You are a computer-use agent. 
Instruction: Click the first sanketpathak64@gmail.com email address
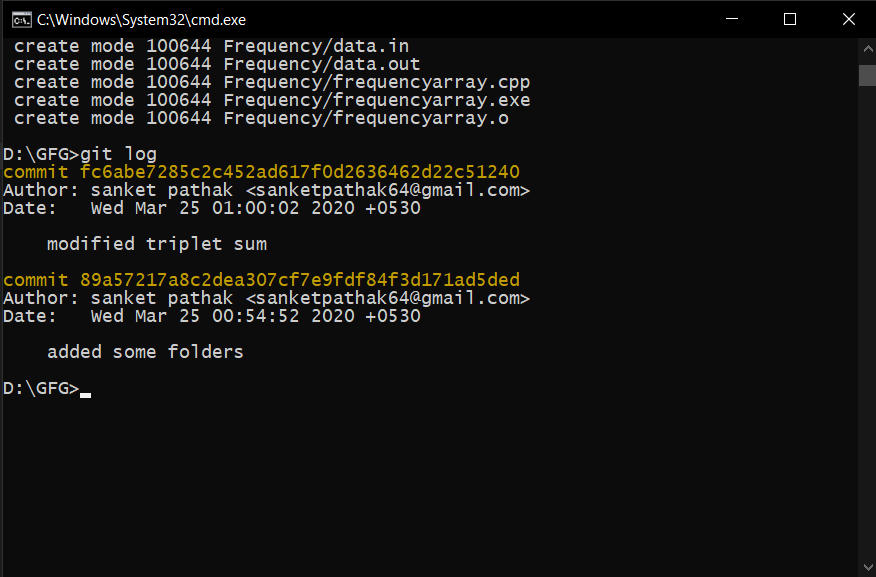[x=387, y=190]
